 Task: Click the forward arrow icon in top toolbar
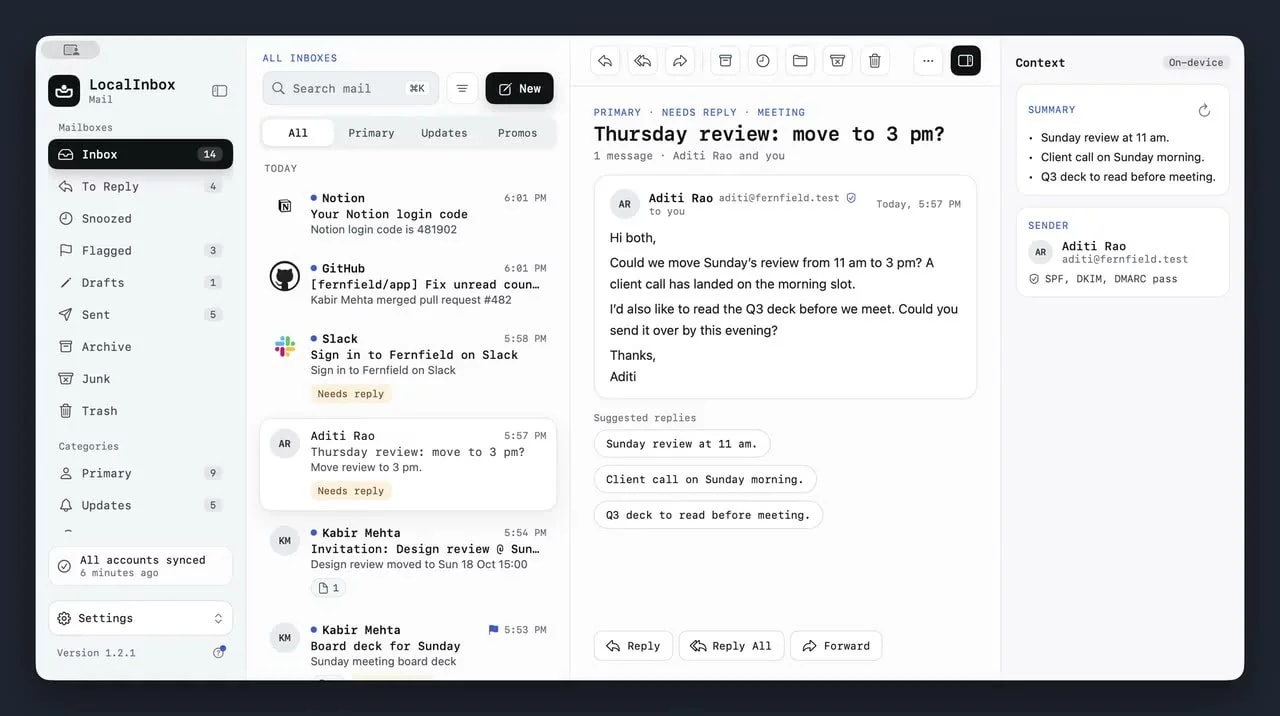(x=680, y=61)
